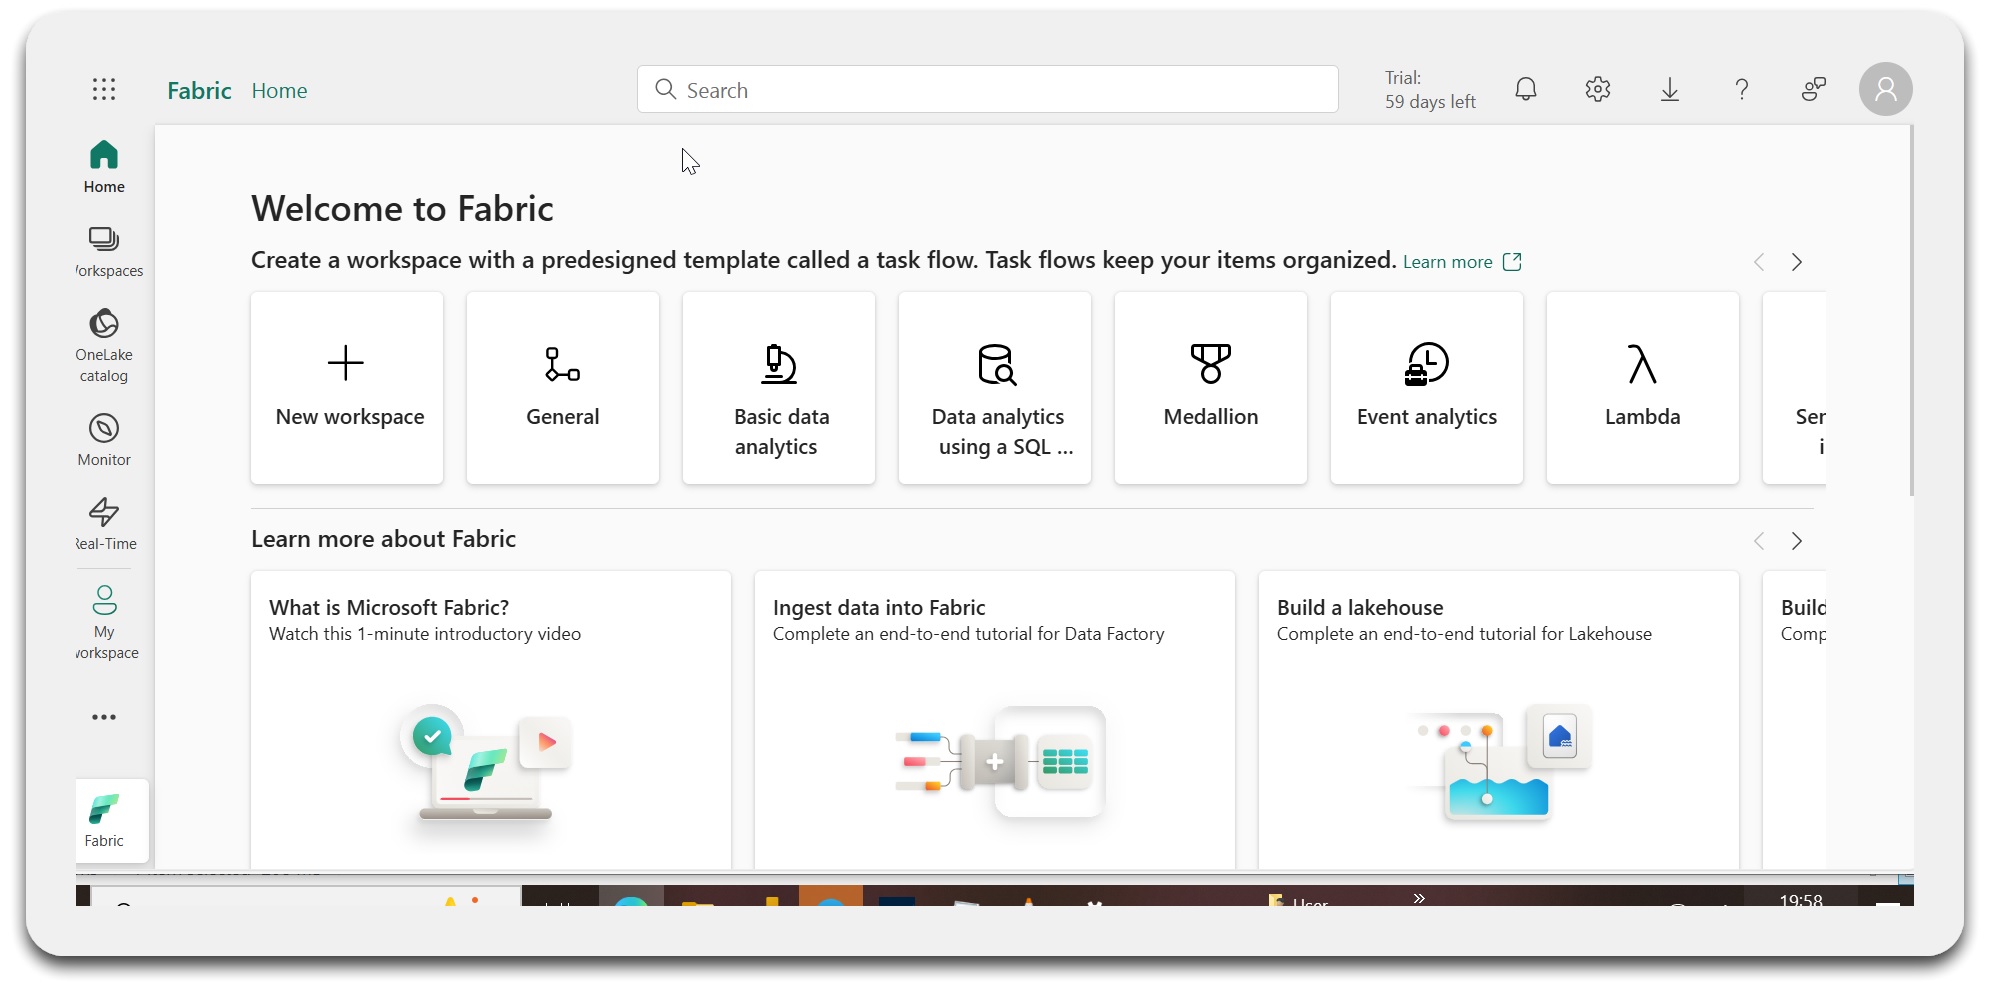
Task: Open Monitor in the sidebar
Action: click(x=104, y=440)
